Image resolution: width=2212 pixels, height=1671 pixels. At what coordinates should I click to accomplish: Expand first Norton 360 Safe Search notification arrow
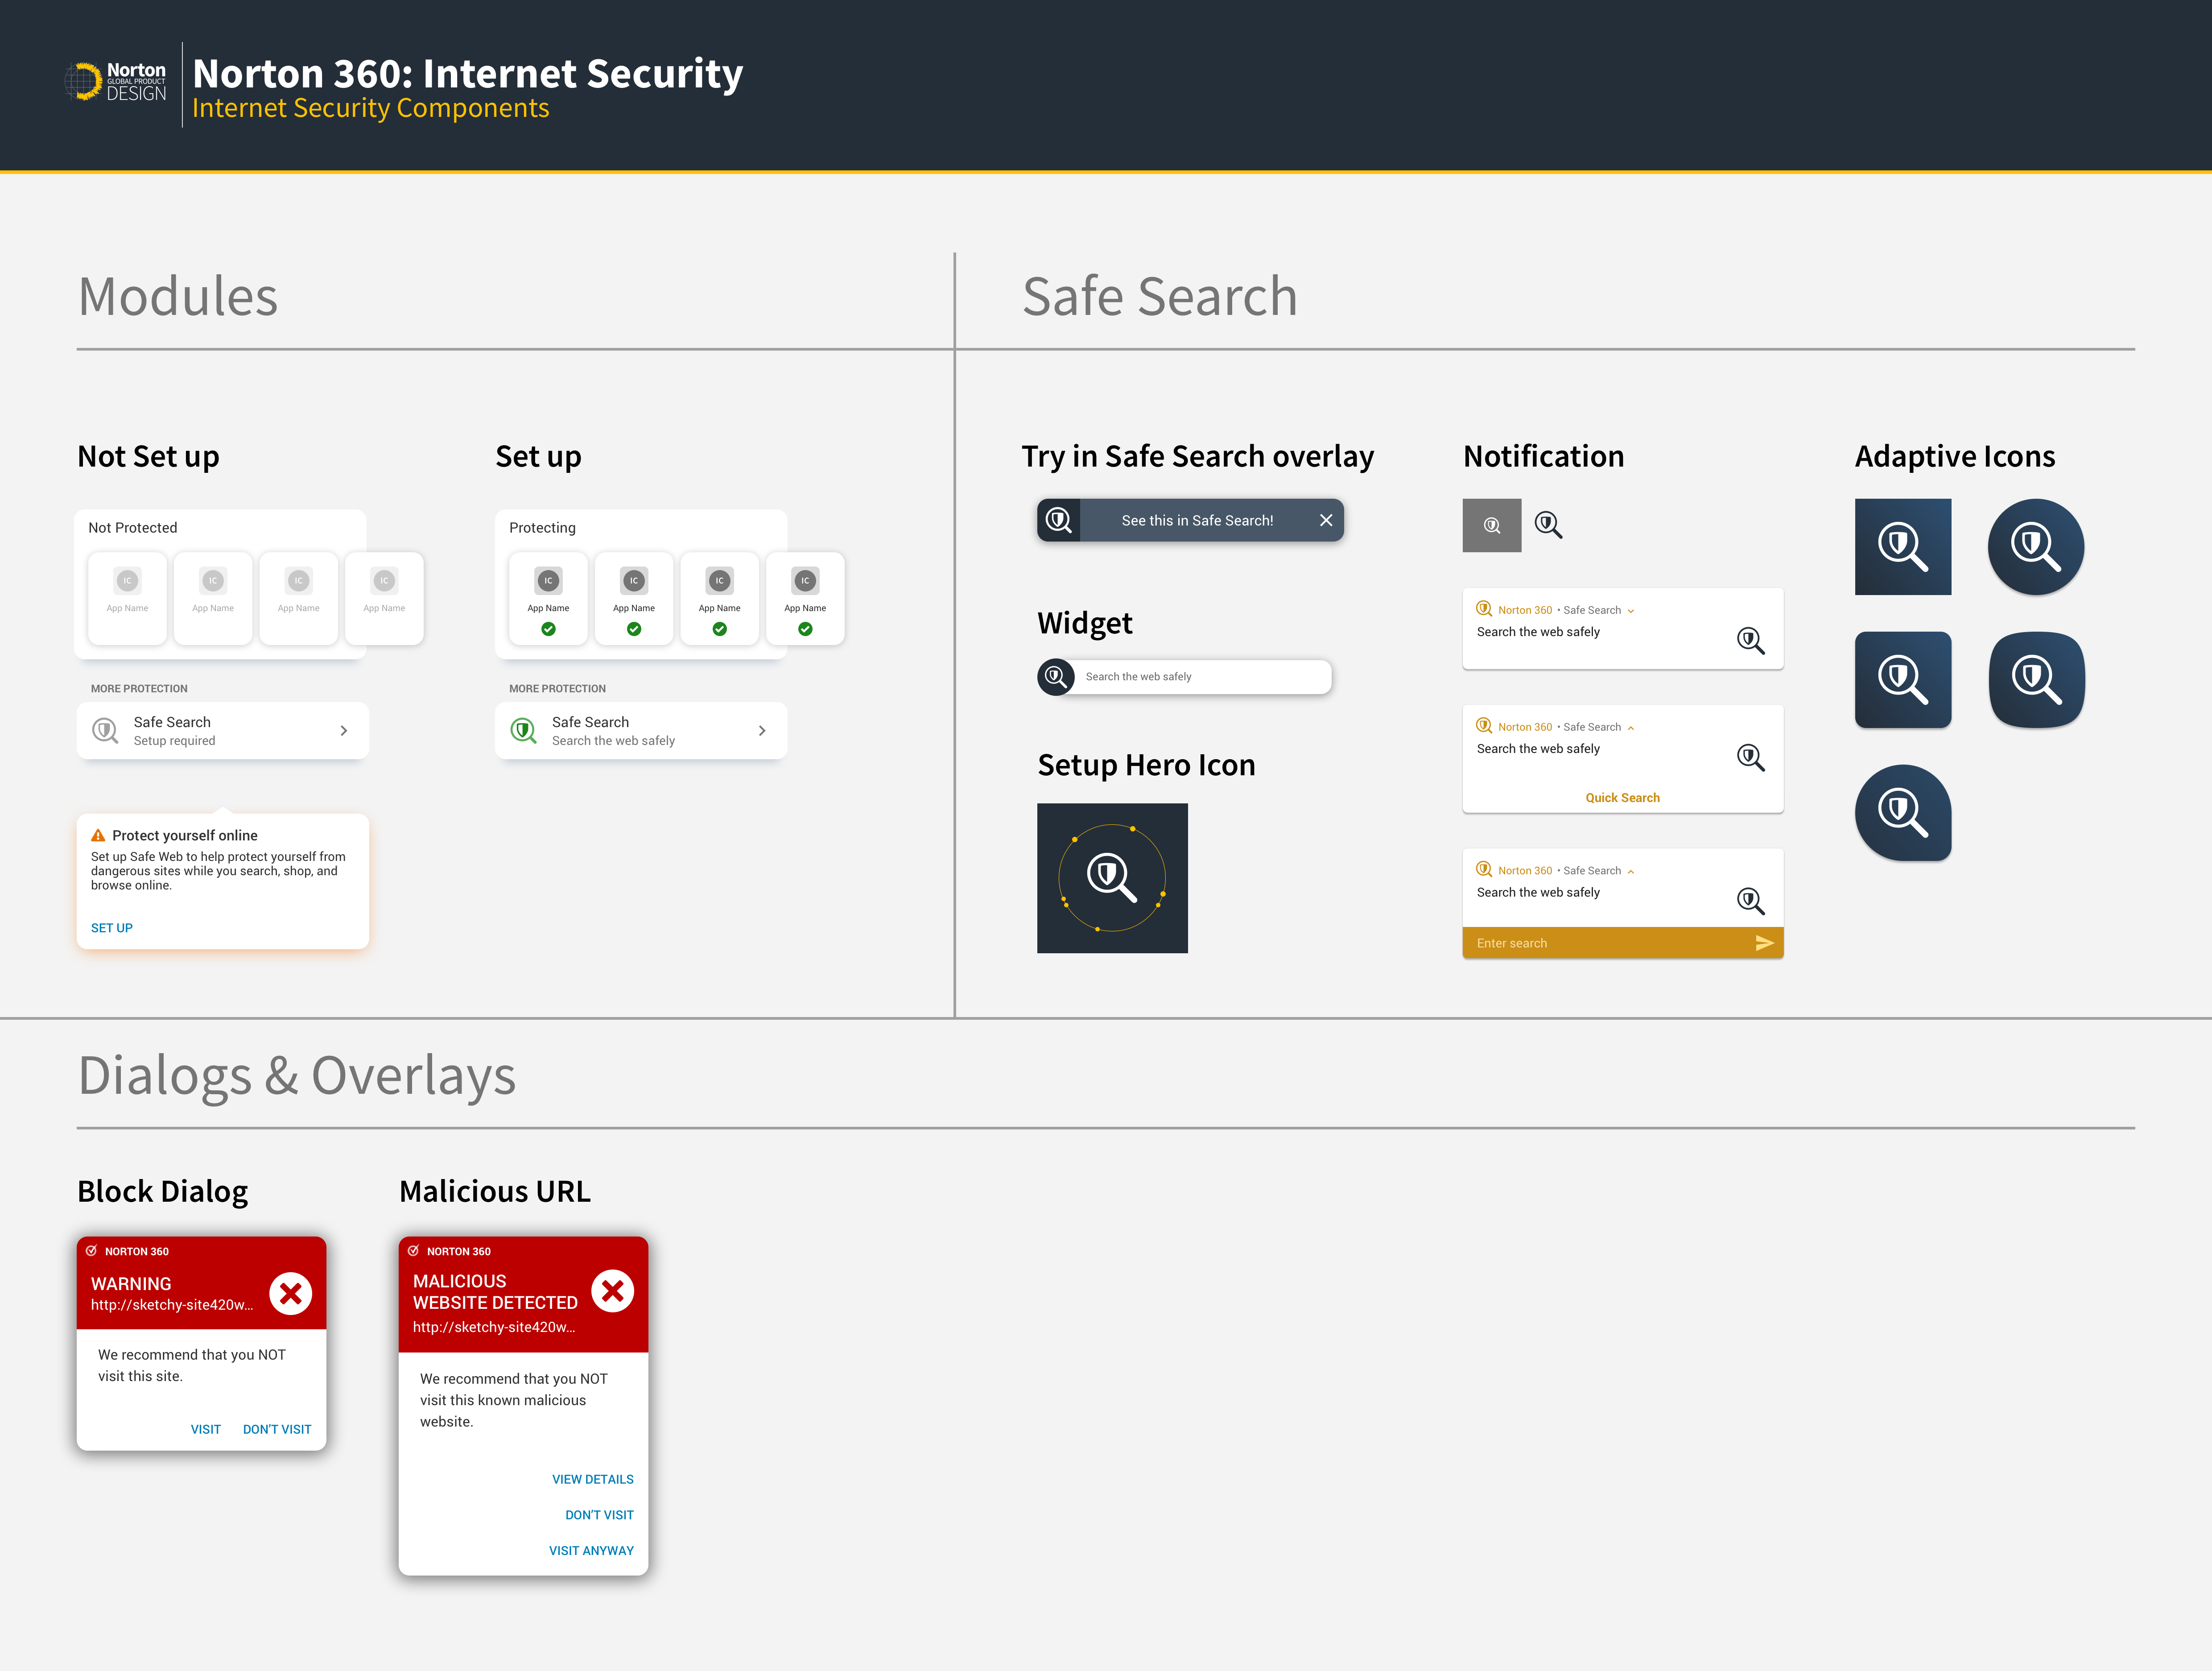coord(1631,611)
